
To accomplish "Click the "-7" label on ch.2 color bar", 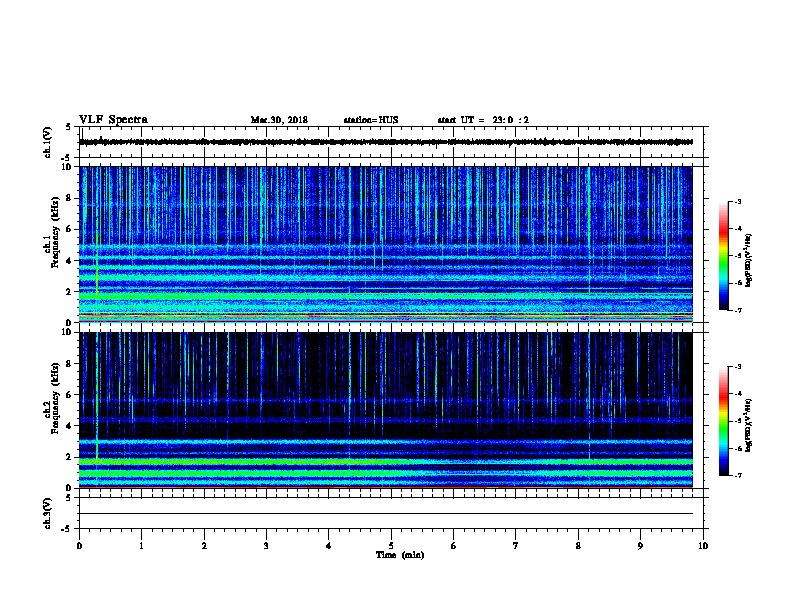I will point(737,475).
